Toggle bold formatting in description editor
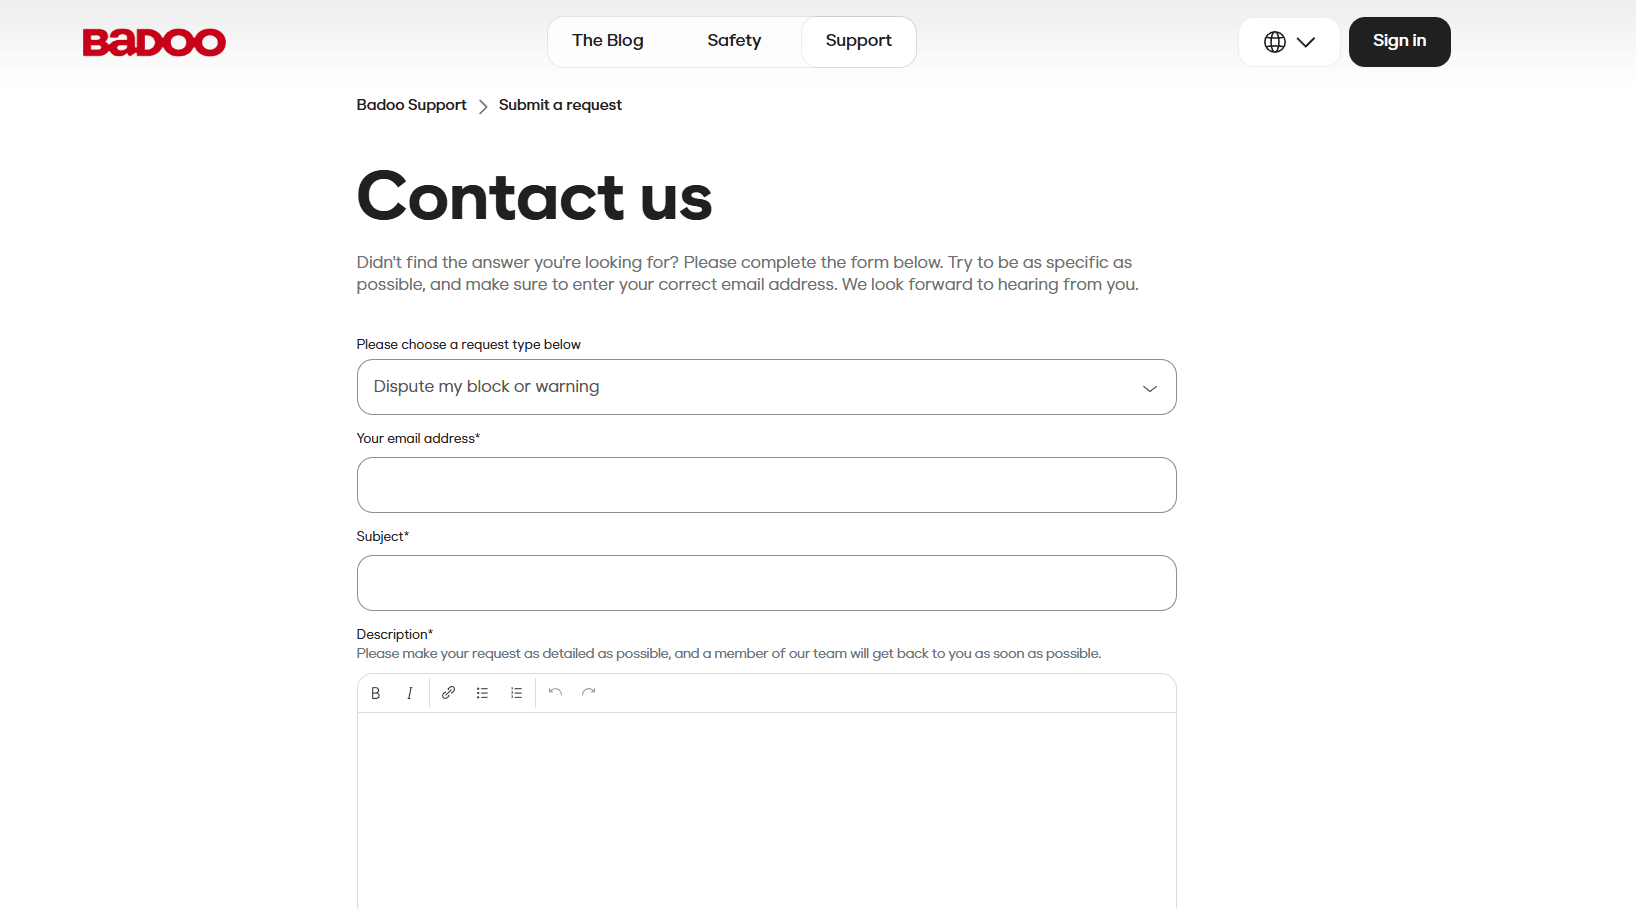 point(376,693)
